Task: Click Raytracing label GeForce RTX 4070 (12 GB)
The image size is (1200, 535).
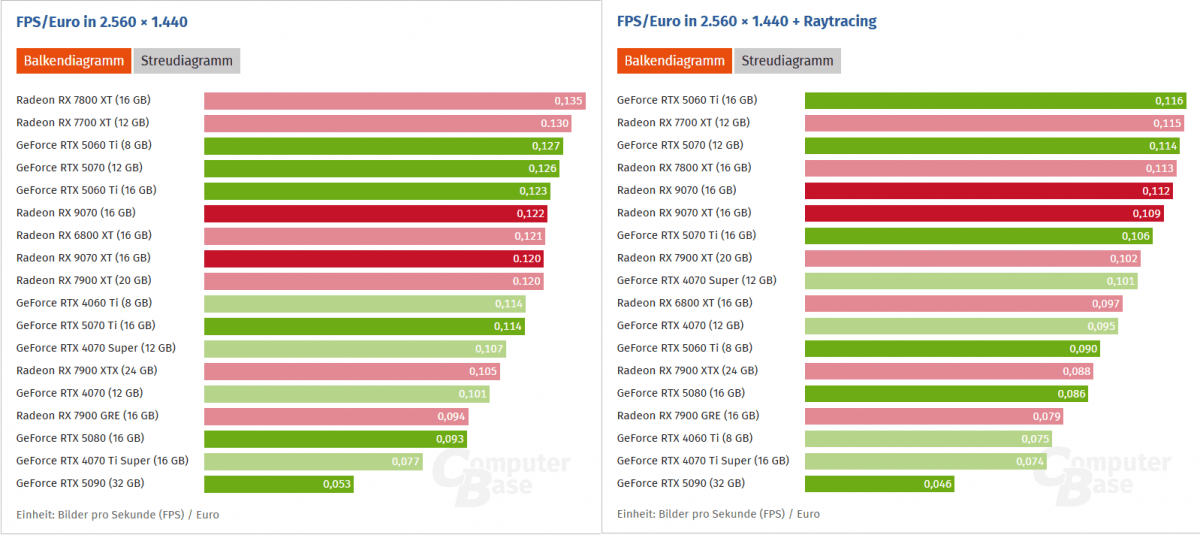Action: [680, 326]
